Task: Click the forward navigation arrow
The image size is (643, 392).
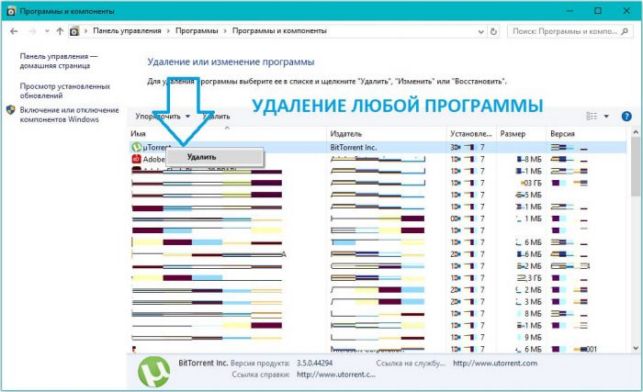Action: tap(32, 31)
